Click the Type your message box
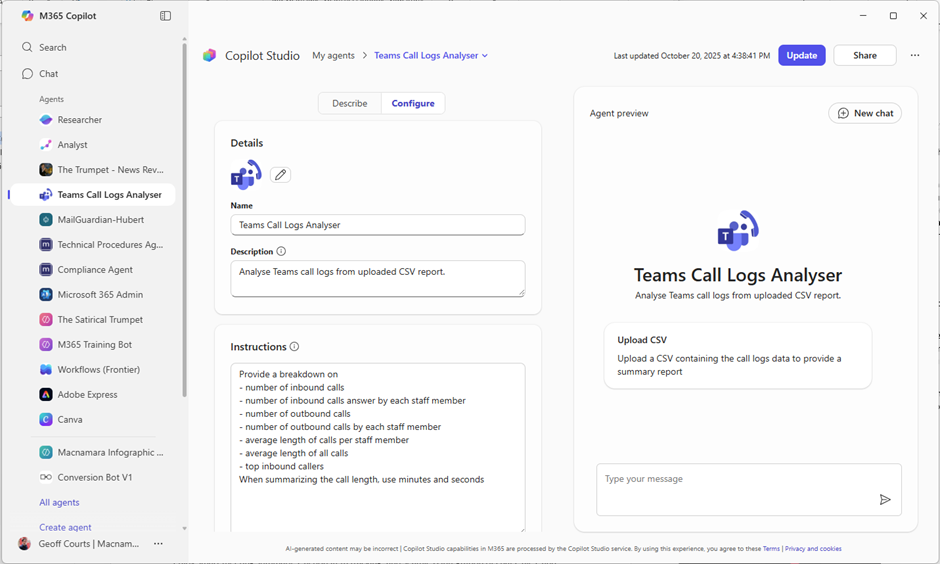The height and width of the screenshot is (564, 940). (x=749, y=489)
